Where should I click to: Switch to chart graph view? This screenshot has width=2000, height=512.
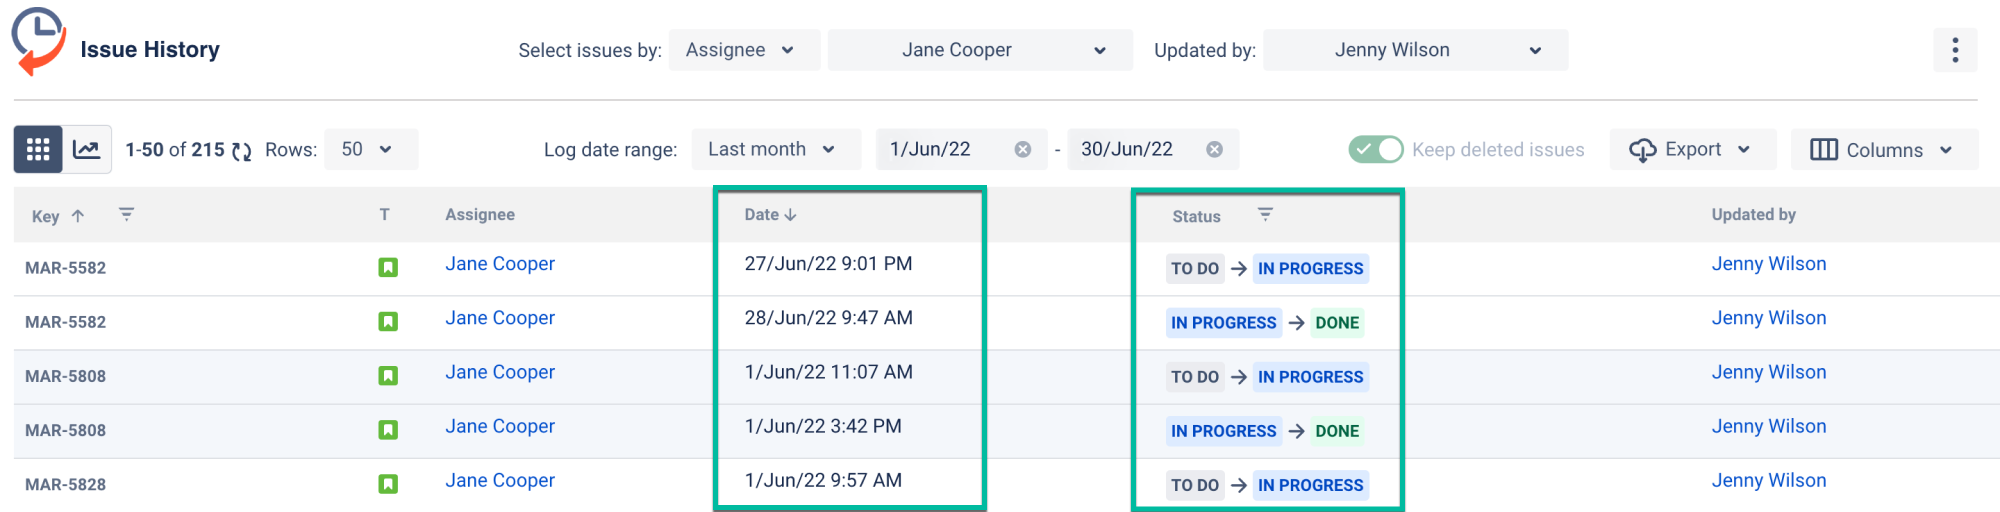(x=87, y=150)
